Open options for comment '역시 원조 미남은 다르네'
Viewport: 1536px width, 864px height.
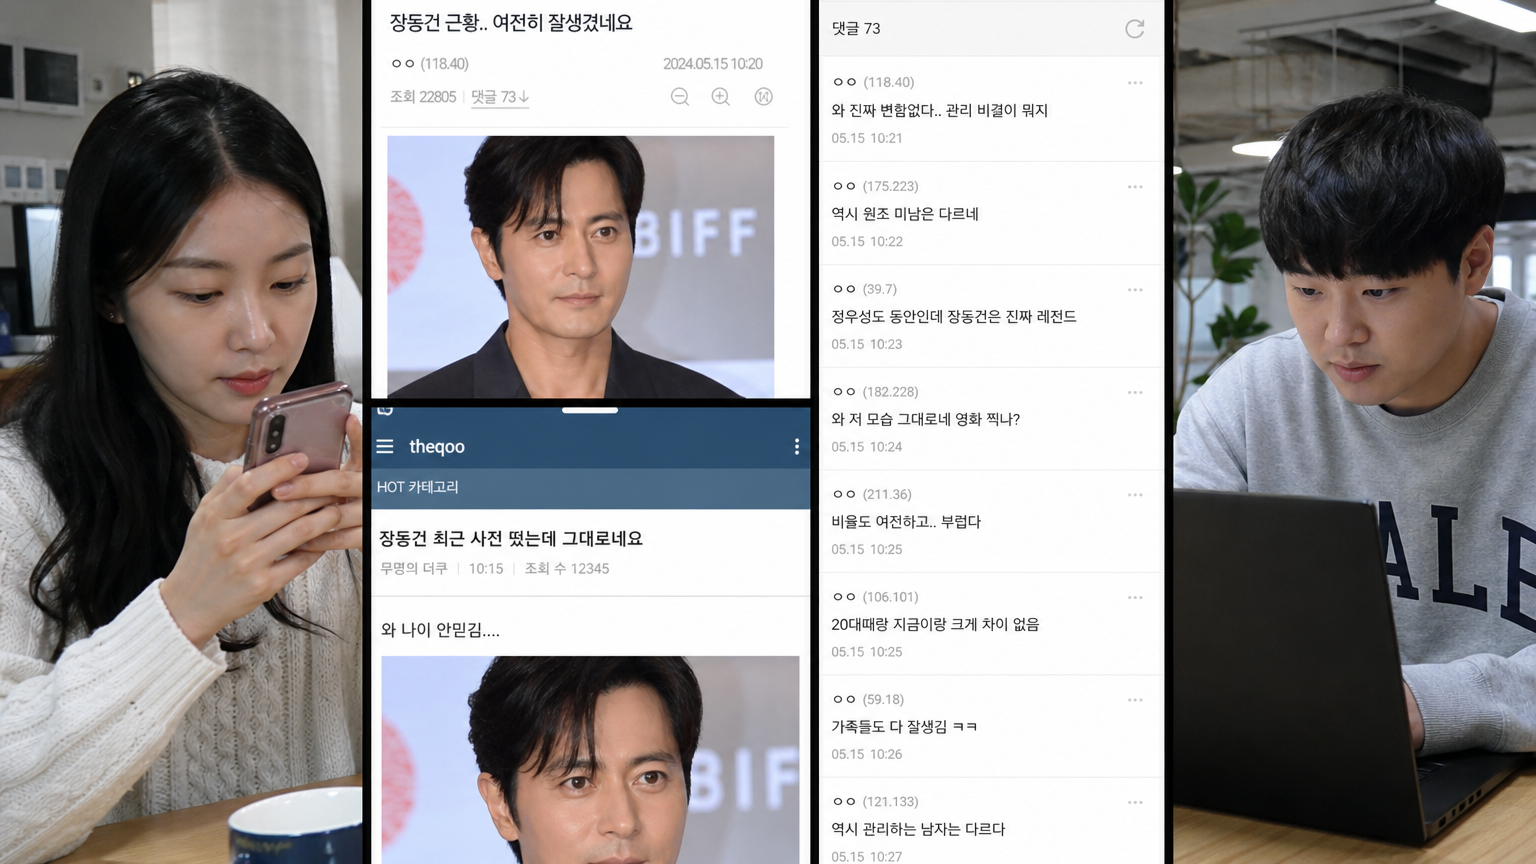pos(1135,187)
